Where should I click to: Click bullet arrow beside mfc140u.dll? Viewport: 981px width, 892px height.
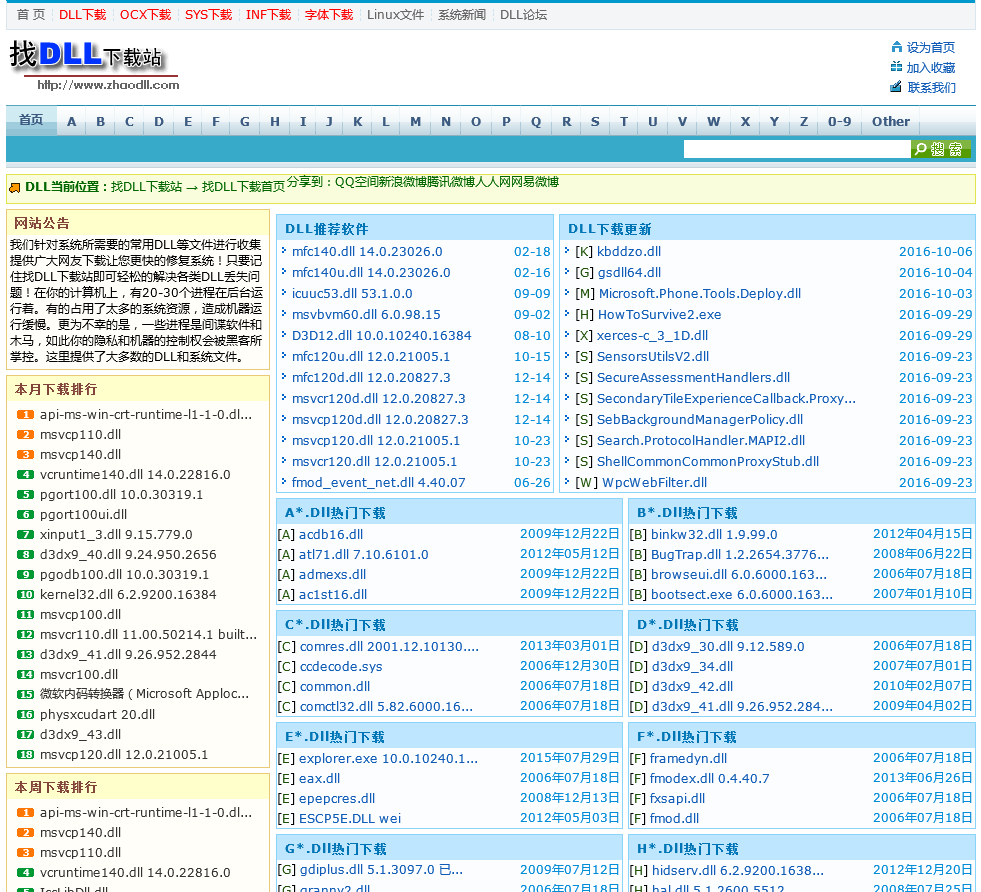coord(284,271)
